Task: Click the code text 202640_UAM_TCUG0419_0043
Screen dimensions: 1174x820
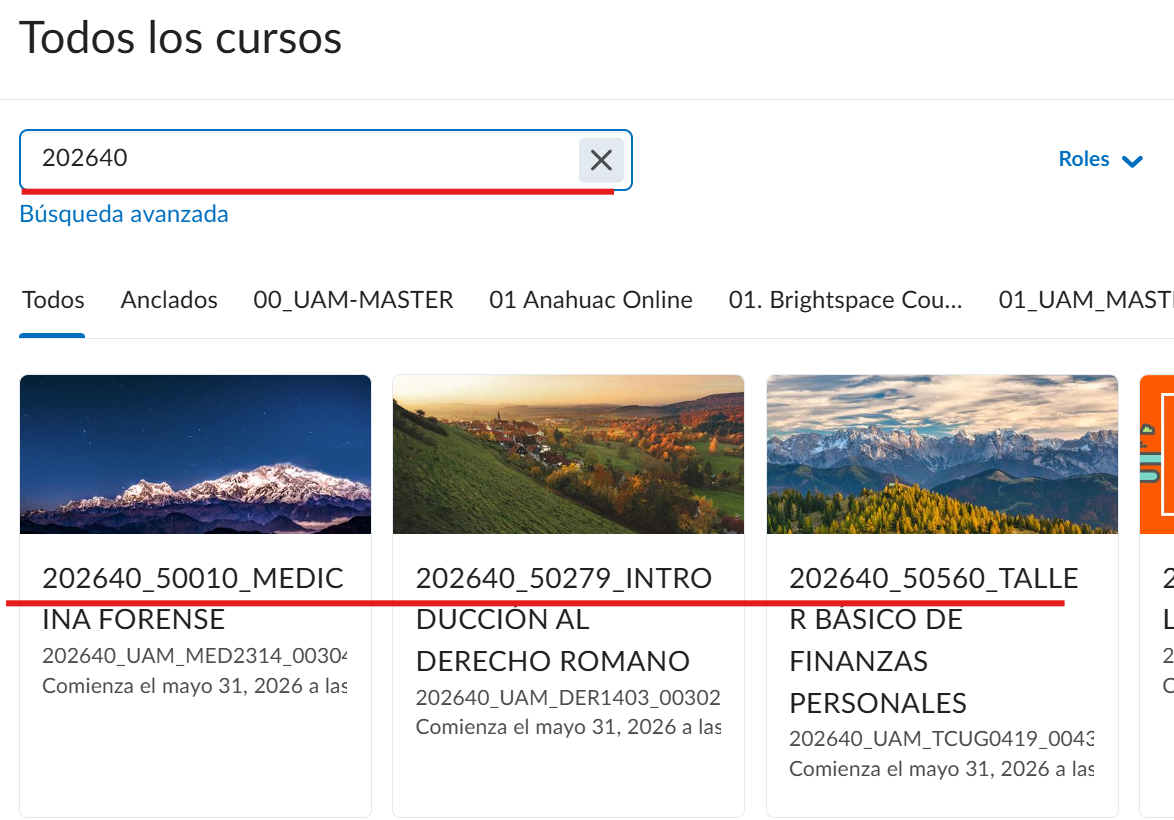Action: click(x=941, y=739)
